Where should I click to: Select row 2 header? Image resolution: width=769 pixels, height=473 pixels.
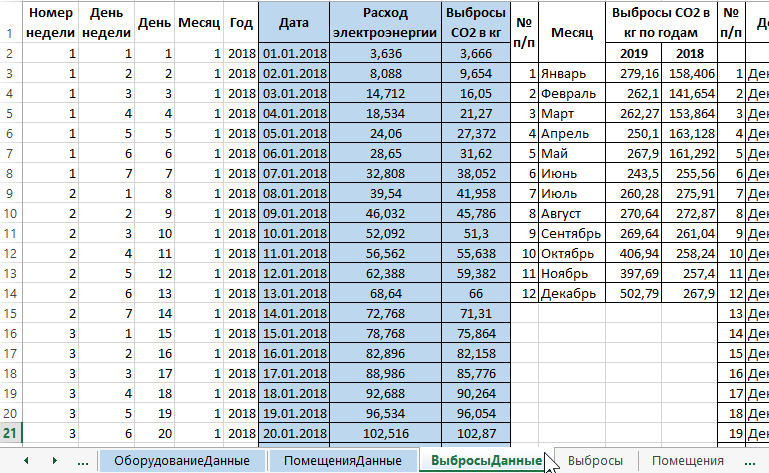[9, 53]
